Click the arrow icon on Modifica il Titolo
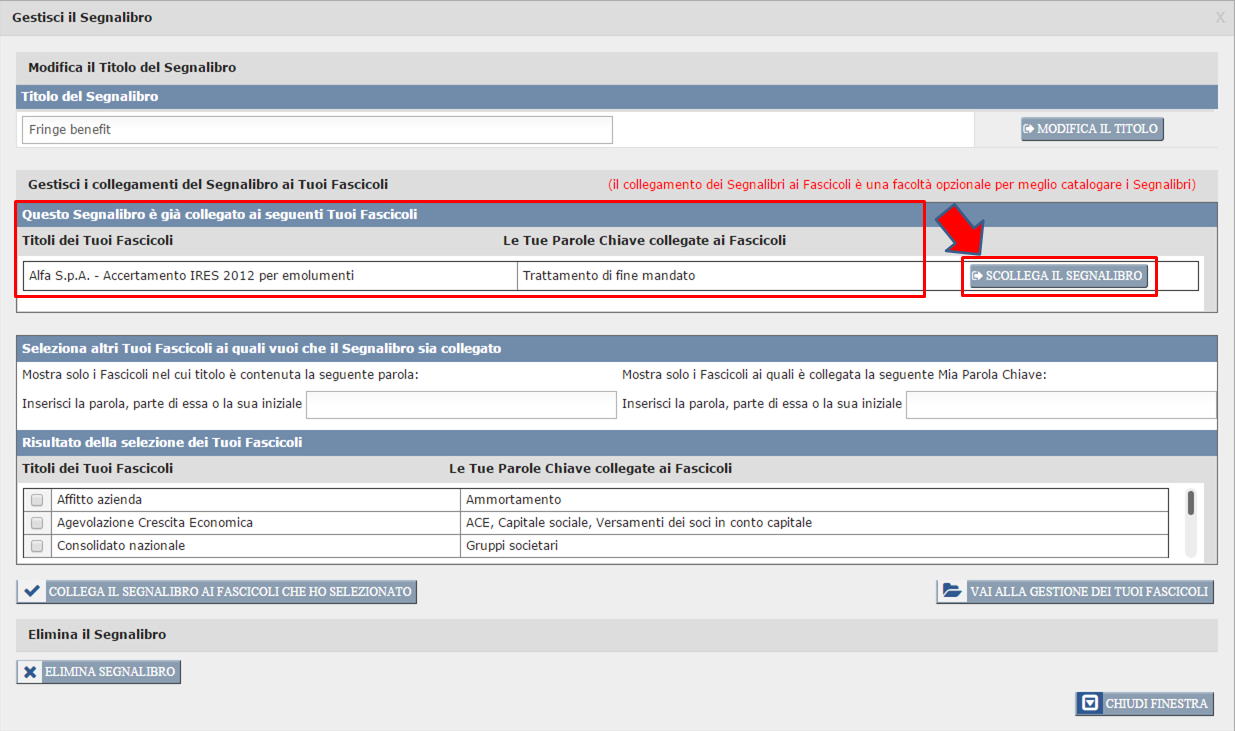 pyautogui.click(x=1028, y=129)
